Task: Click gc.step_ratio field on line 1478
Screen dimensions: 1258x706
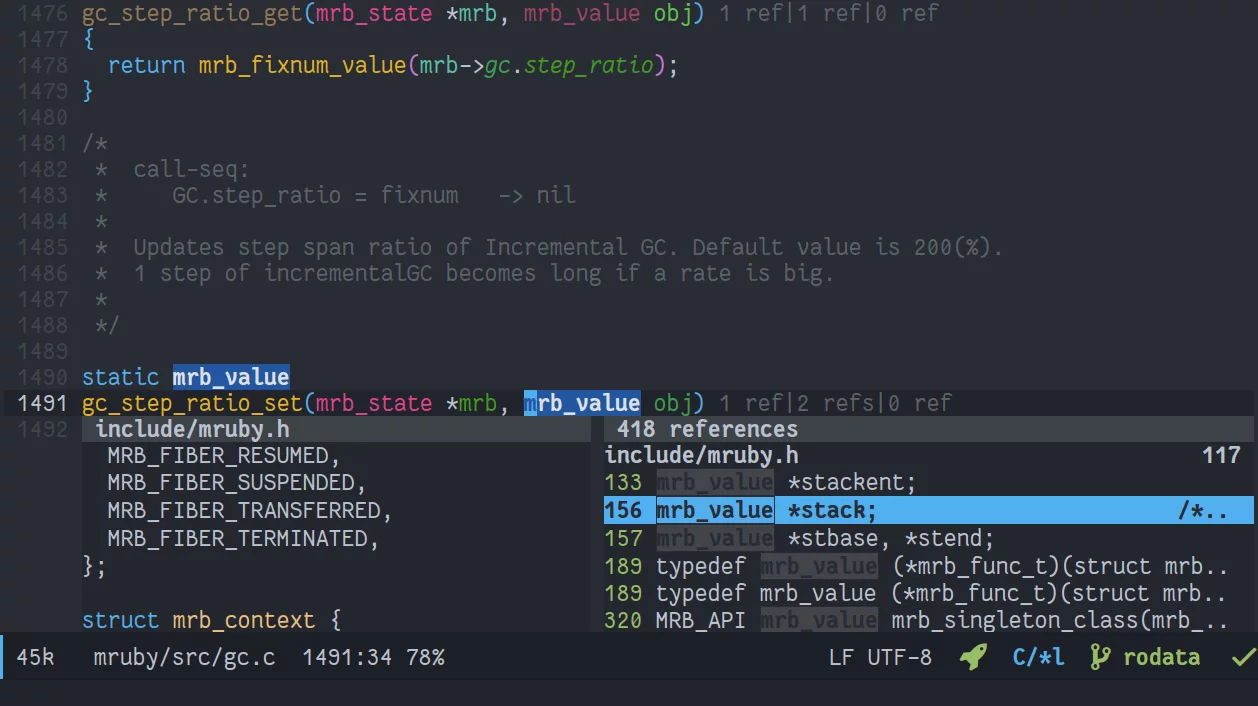Action: [x=569, y=65]
